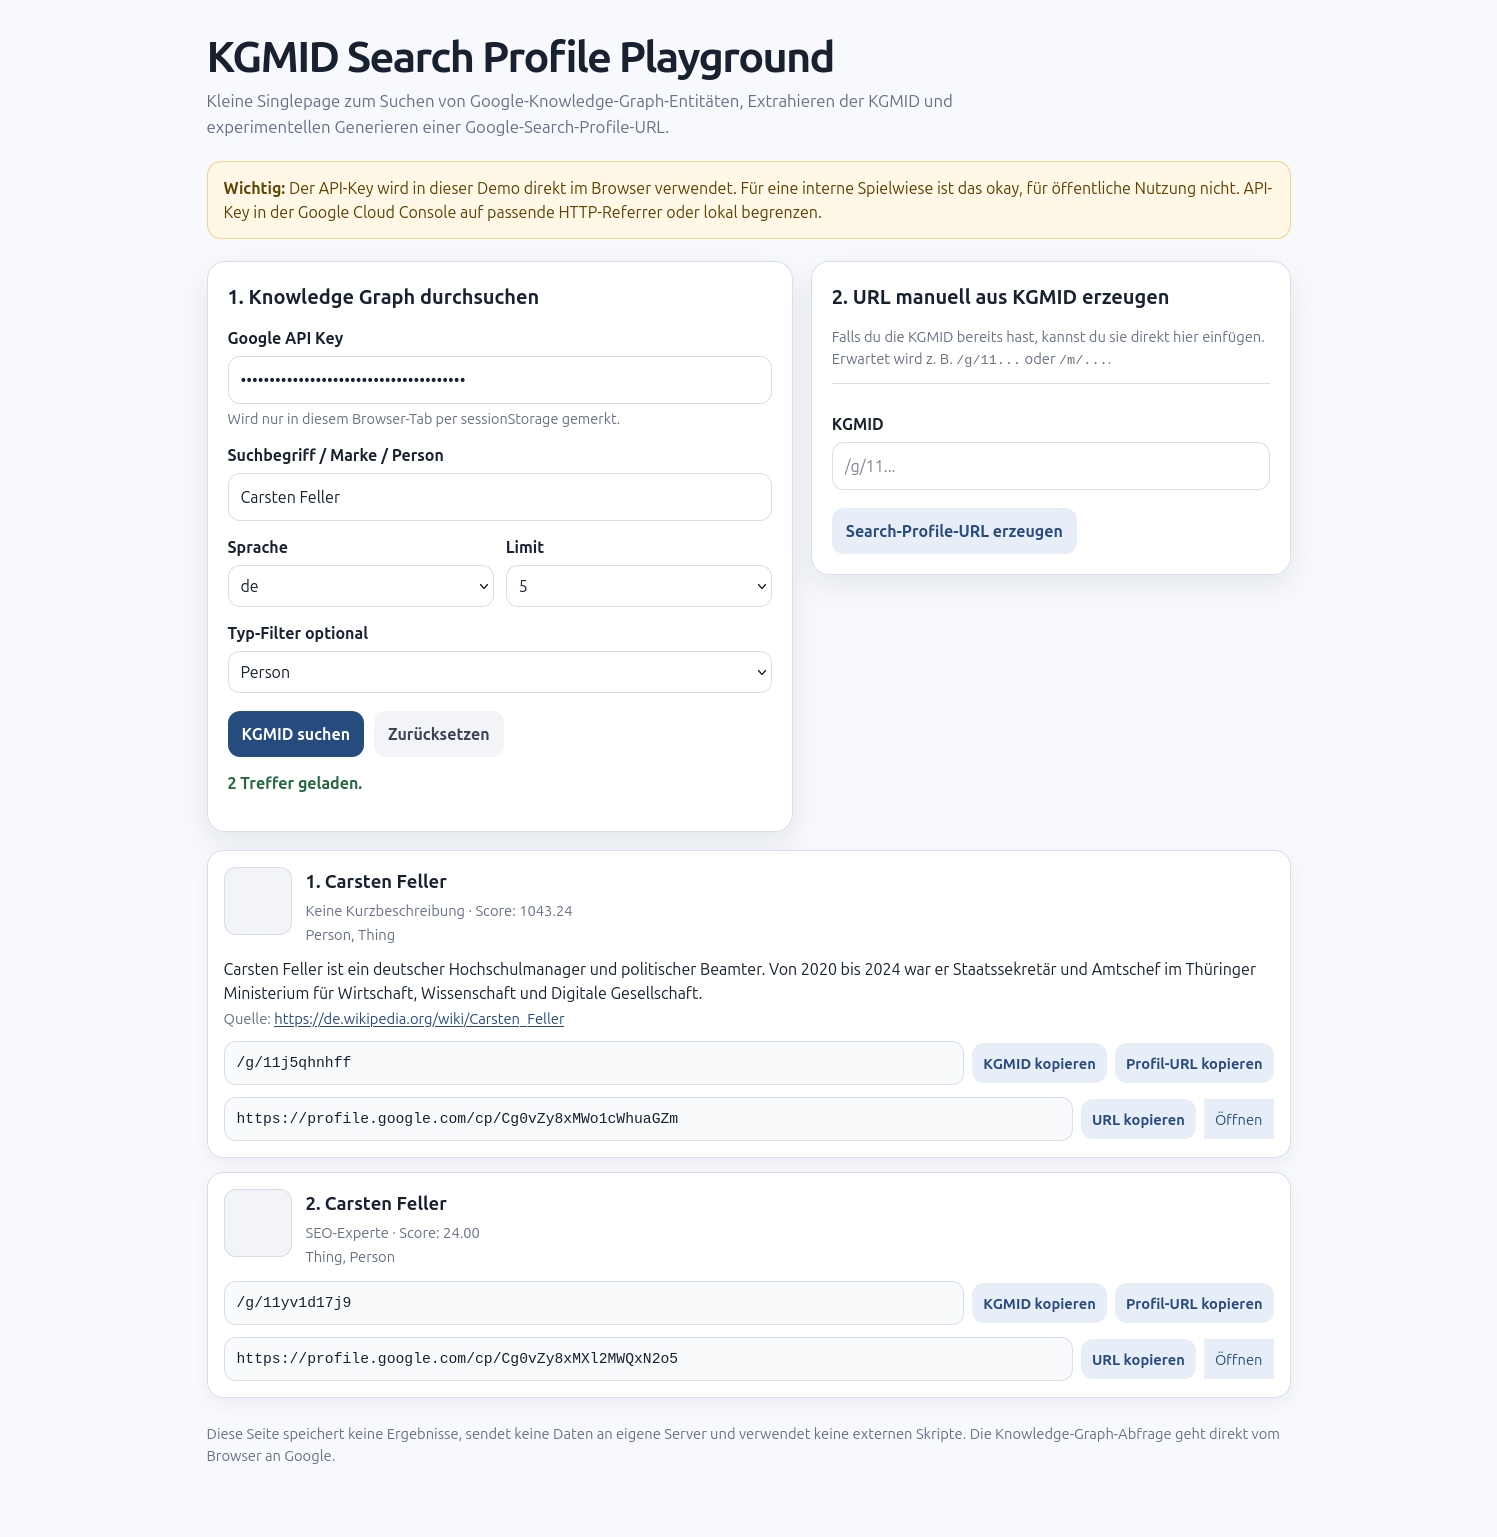Focus the Google API Key field
This screenshot has width=1497, height=1537.
[499, 380]
